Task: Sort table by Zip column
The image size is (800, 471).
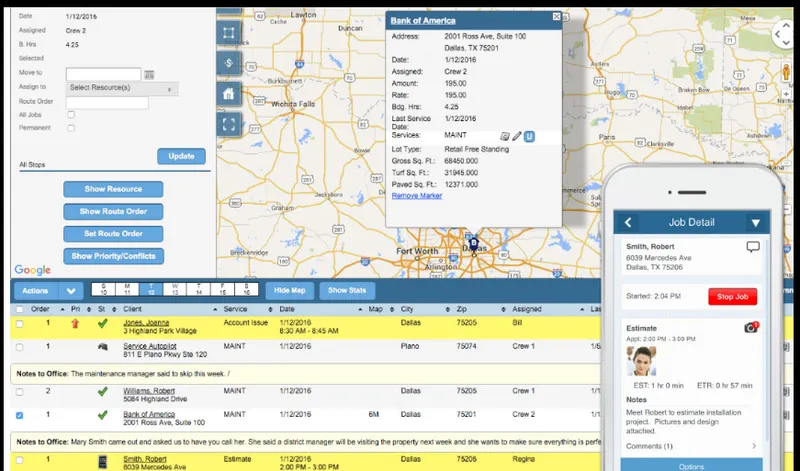Action: pos(461,309)
